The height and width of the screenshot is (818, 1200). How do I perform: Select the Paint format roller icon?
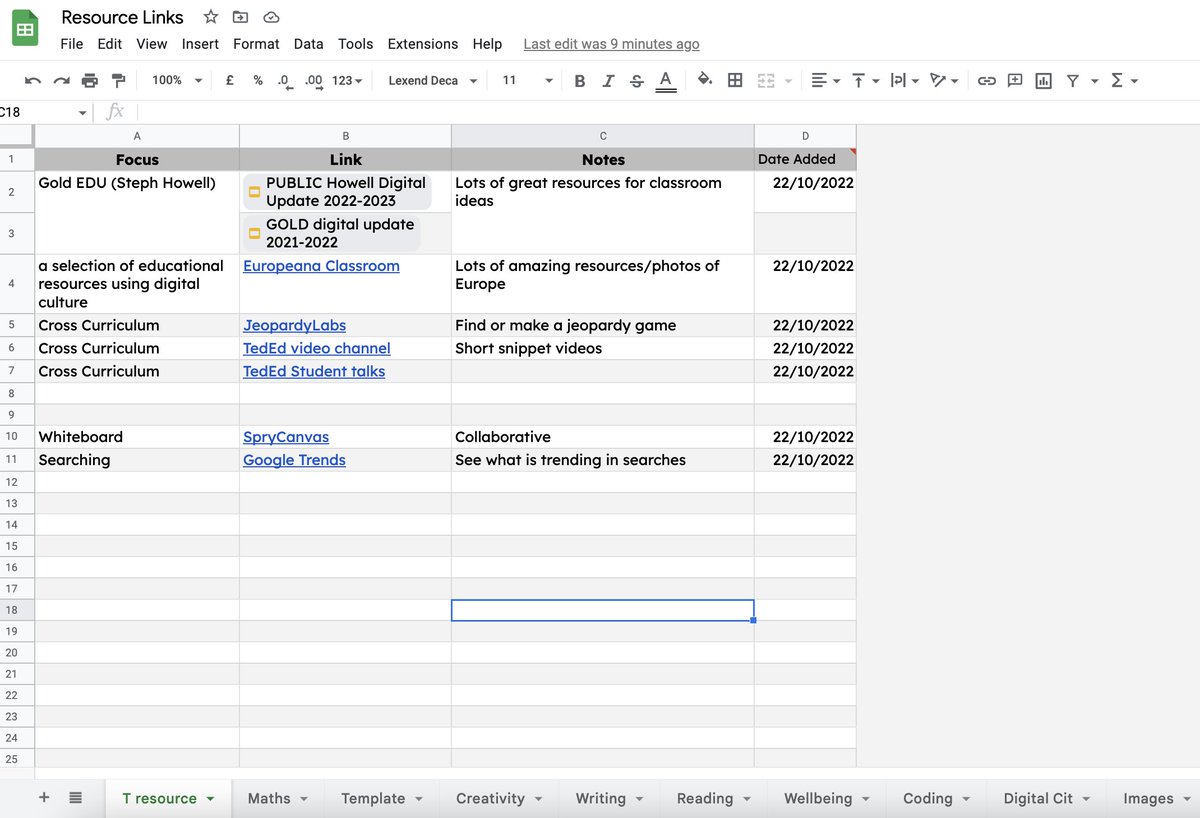coord(119,81)
